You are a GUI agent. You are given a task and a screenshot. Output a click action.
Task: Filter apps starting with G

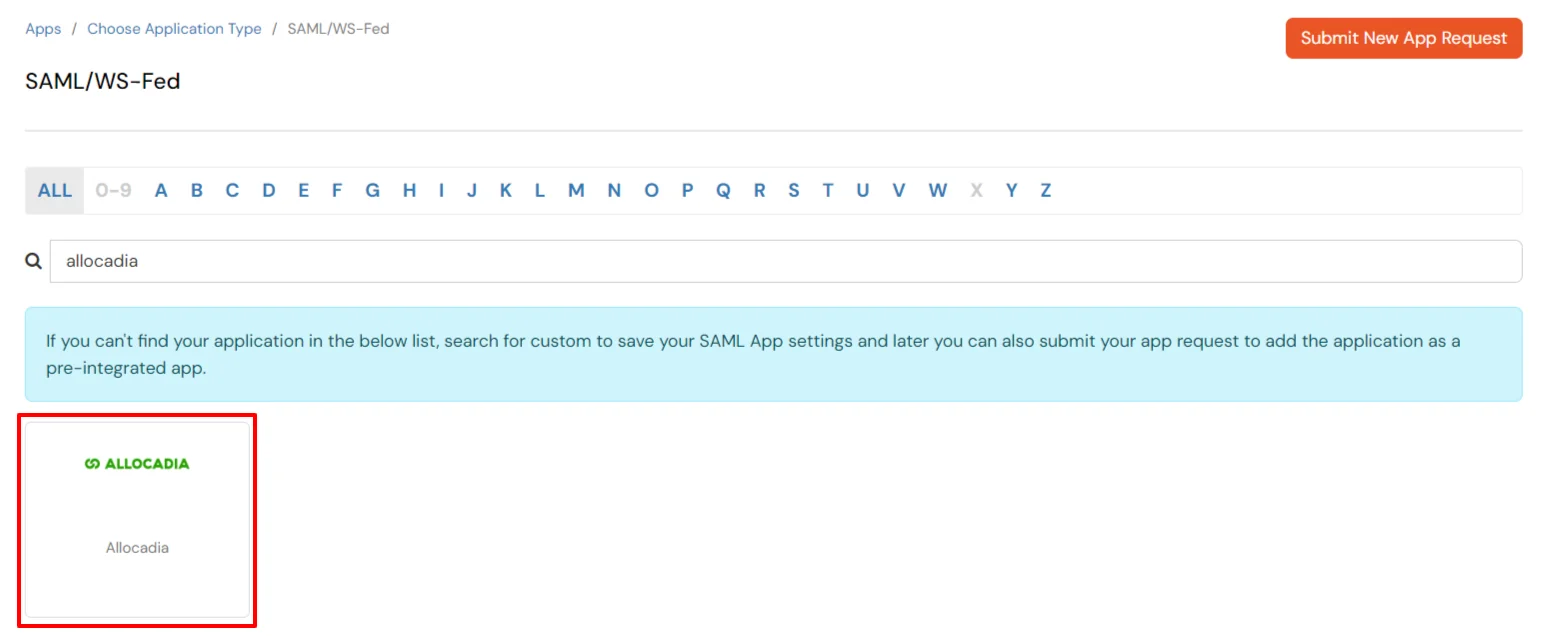(372, 190)
